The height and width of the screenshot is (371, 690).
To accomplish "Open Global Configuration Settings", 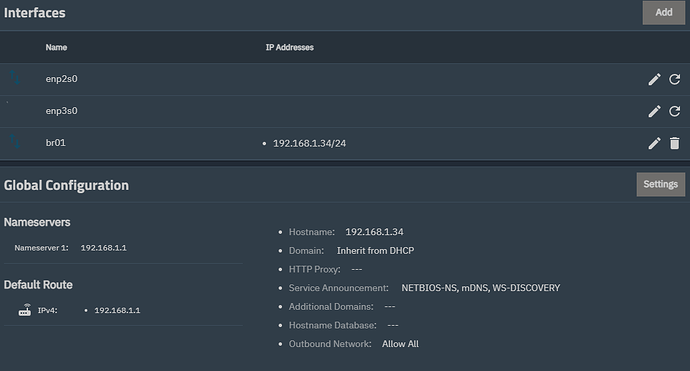I will pyautogui.click(x=661, y=184).
